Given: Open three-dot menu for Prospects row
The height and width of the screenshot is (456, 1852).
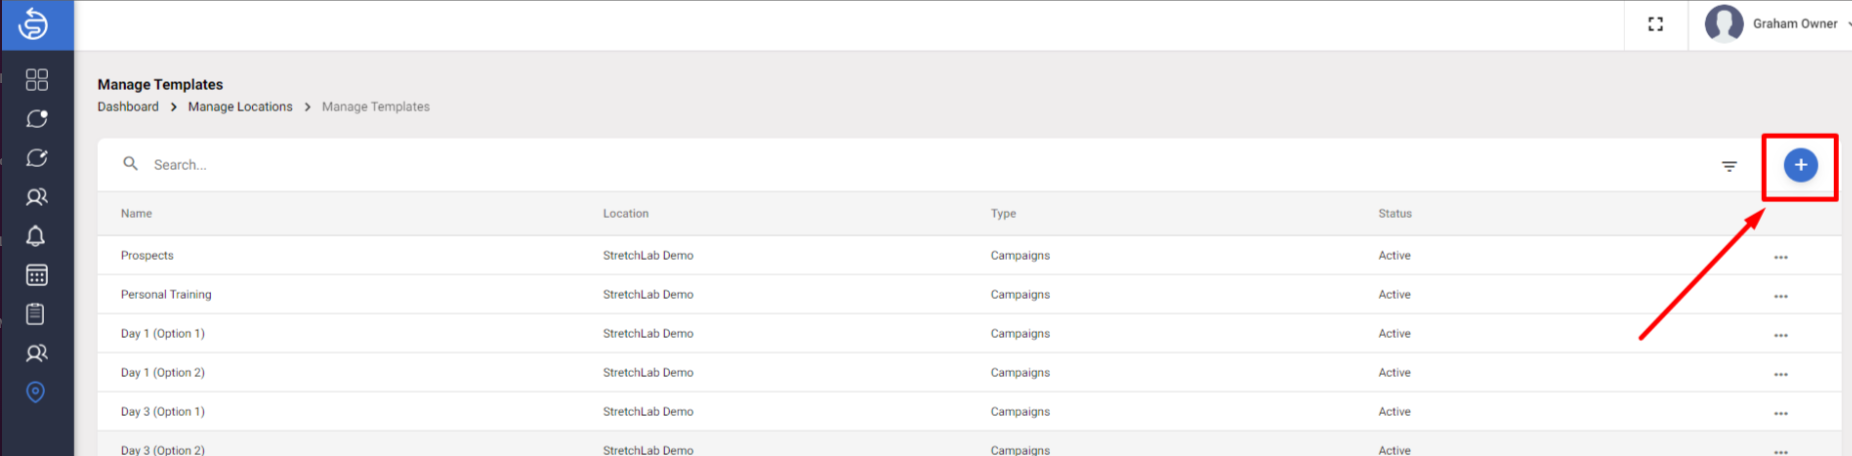Looking at the screenshot, I should [x=1781, y=257].
